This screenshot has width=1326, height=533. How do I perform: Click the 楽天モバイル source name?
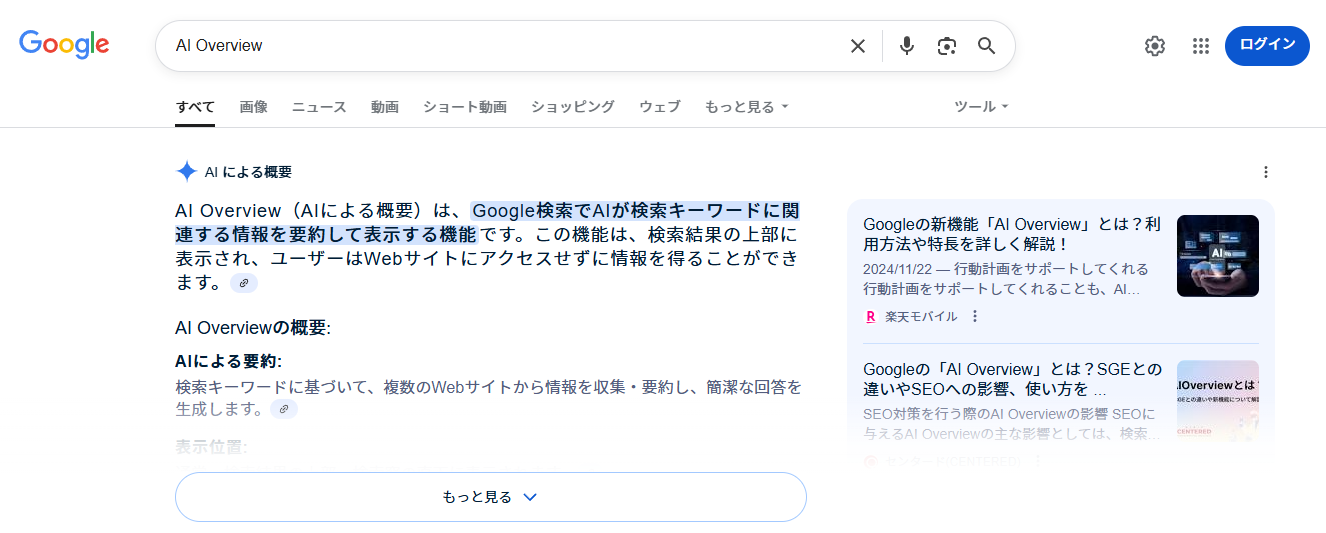tap(921, 316)
